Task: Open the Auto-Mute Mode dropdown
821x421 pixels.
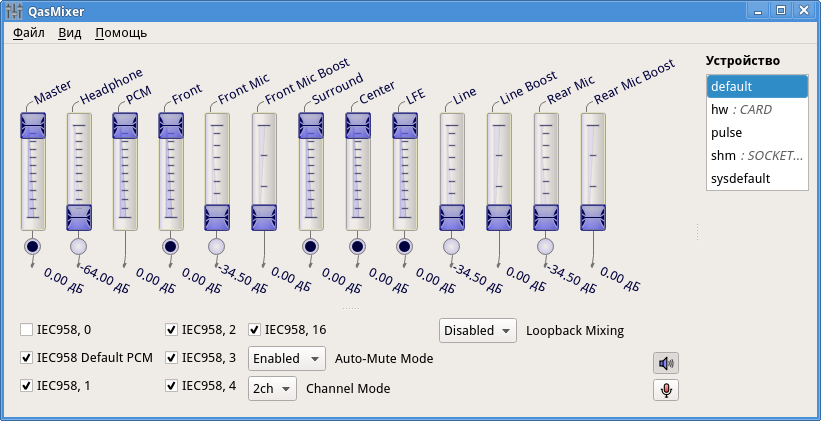Action: tap(286, 359)
